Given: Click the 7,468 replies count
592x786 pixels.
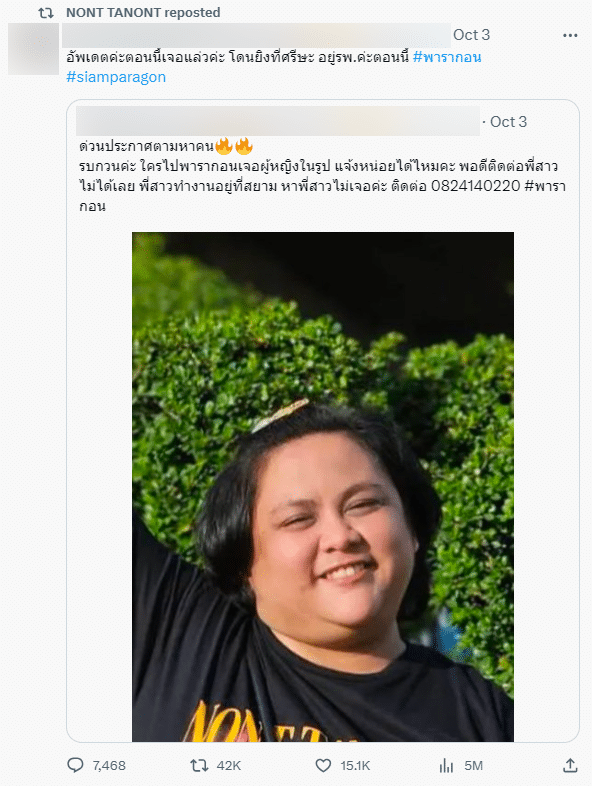Looking at the screenshot, I should tap(109, 765).
